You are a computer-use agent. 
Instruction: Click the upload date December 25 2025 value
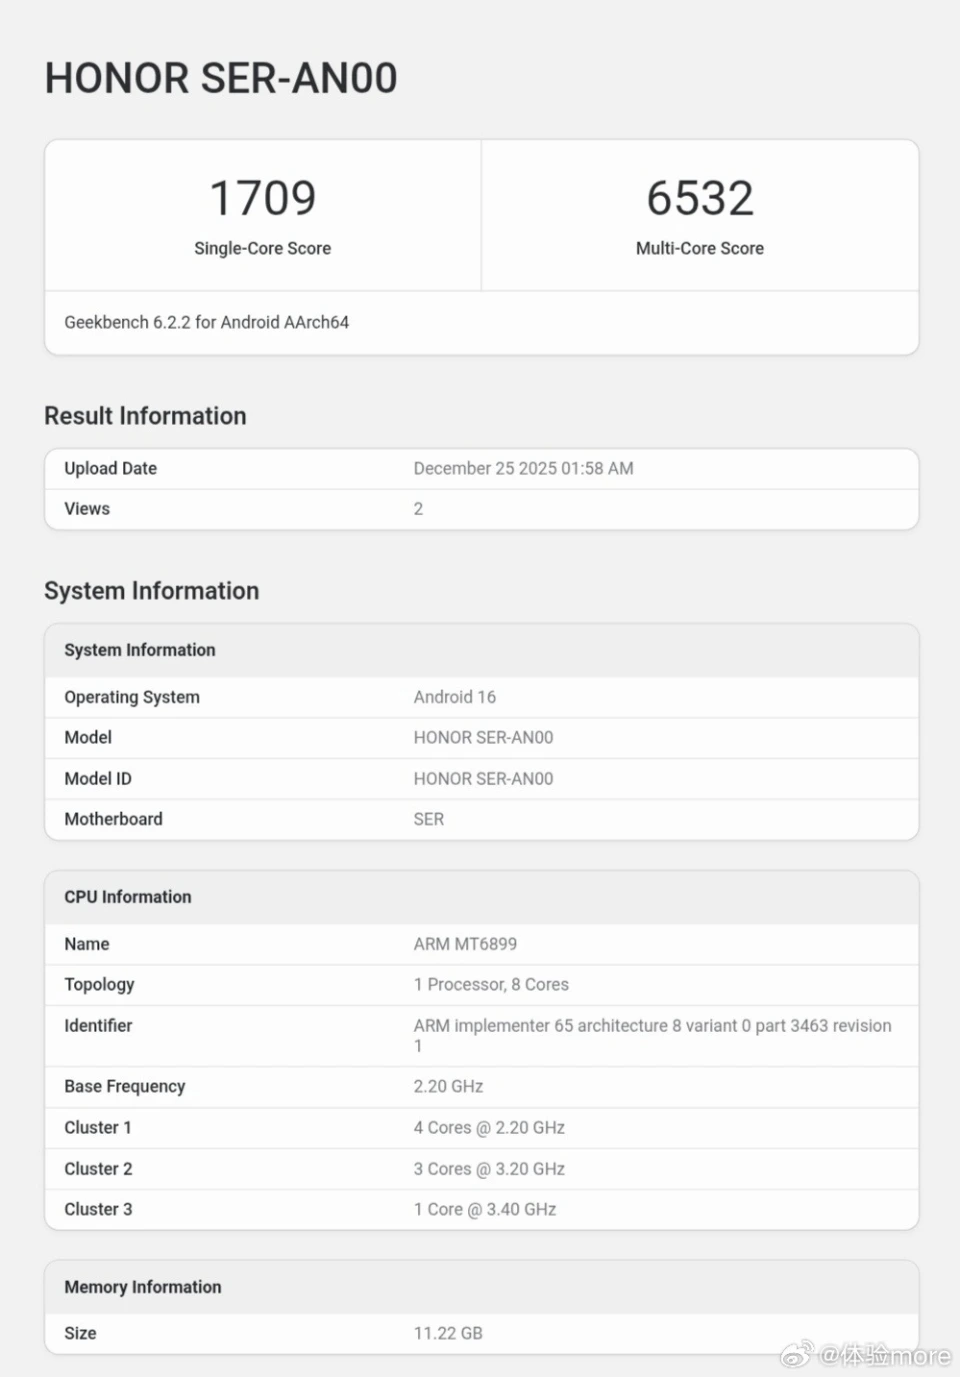[523, 468]
